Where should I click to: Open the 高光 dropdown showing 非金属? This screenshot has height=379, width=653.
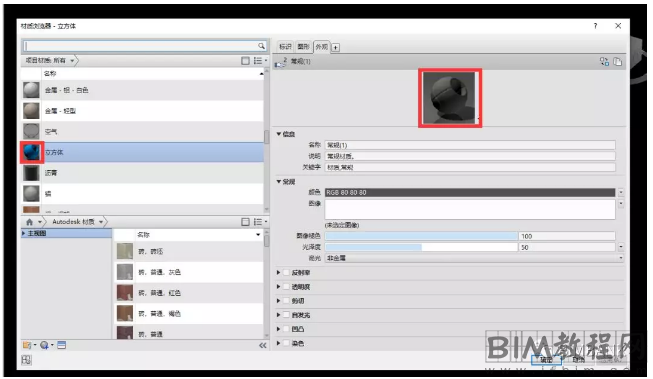tap(474, 258)
